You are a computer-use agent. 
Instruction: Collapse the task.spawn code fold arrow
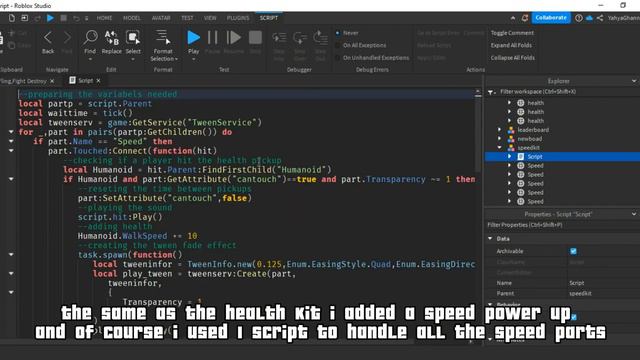point(11,254)
